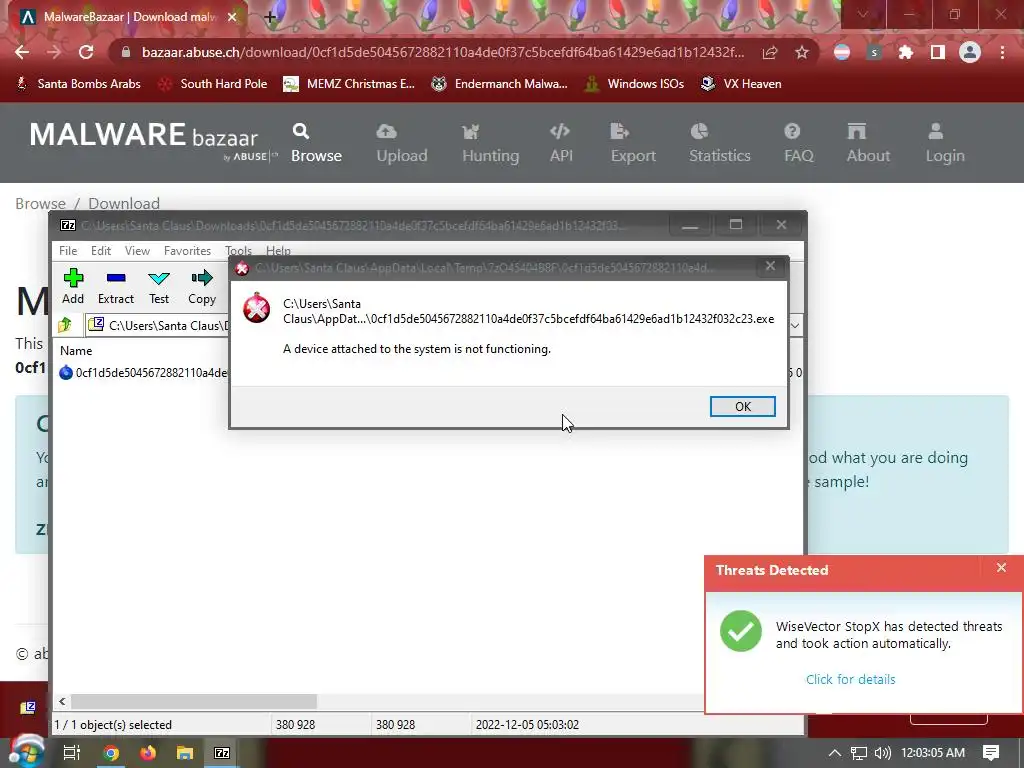The image size is (1024, 768).
Task: Click 'Click for details' in threat notification
Action: [850, 679]
